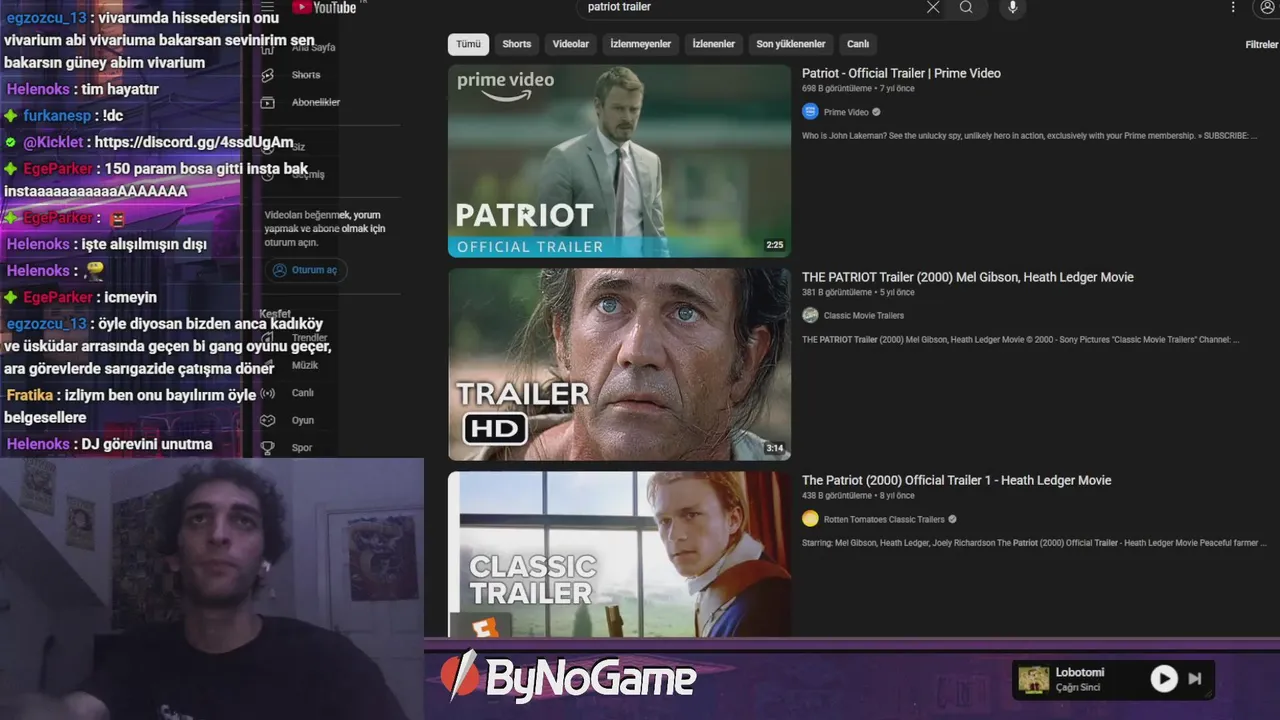Click the 3:14 duration badge
This screenshot has width=1280, height=720.
775,448
